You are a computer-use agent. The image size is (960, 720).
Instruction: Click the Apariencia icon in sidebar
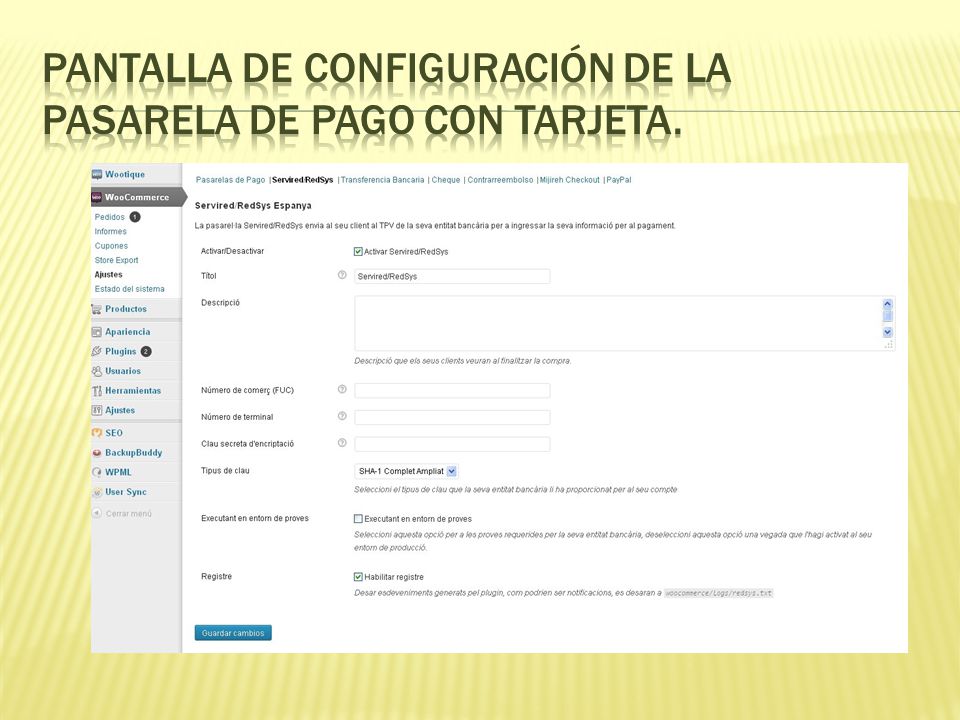point(97,332)
